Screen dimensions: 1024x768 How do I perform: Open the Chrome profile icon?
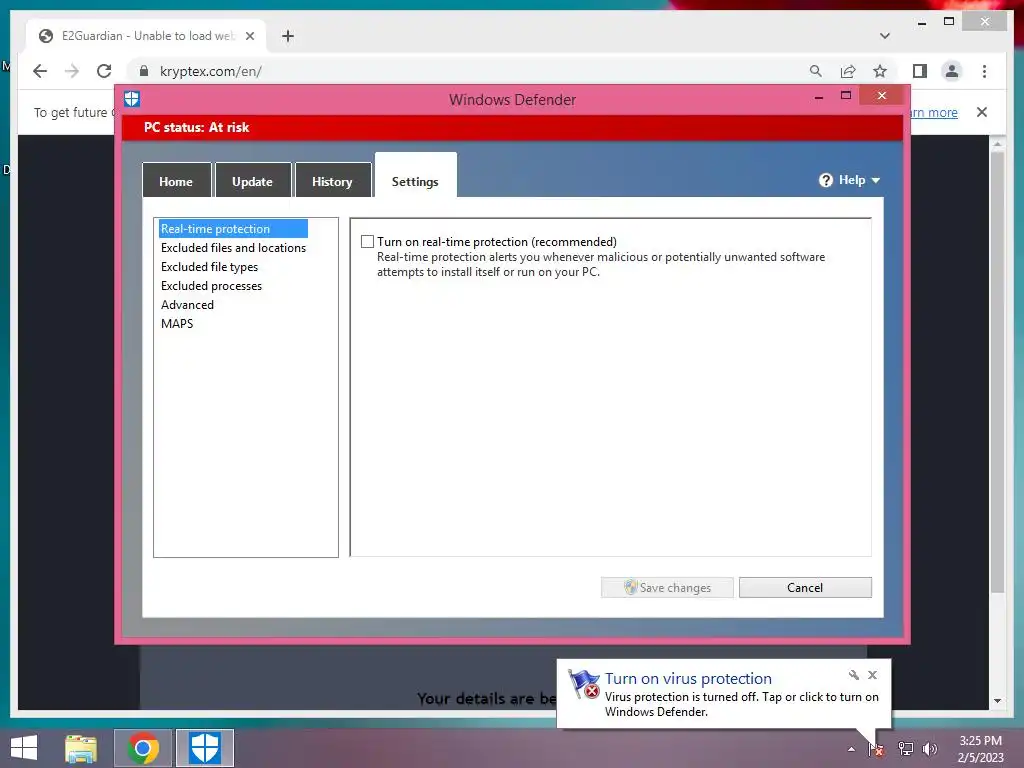[x=952, y=71]
